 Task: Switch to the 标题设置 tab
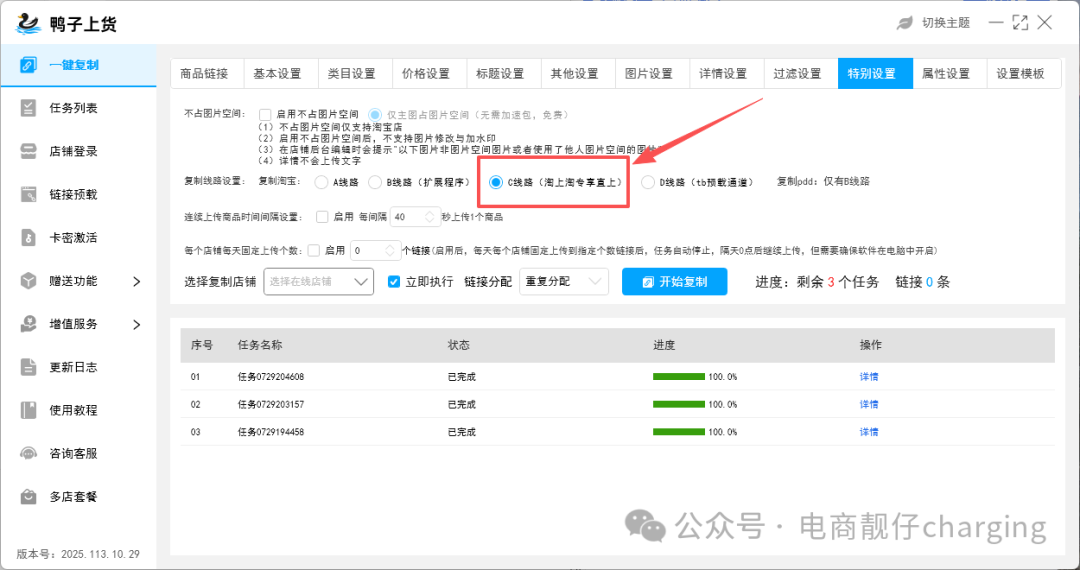pos(504,74)
